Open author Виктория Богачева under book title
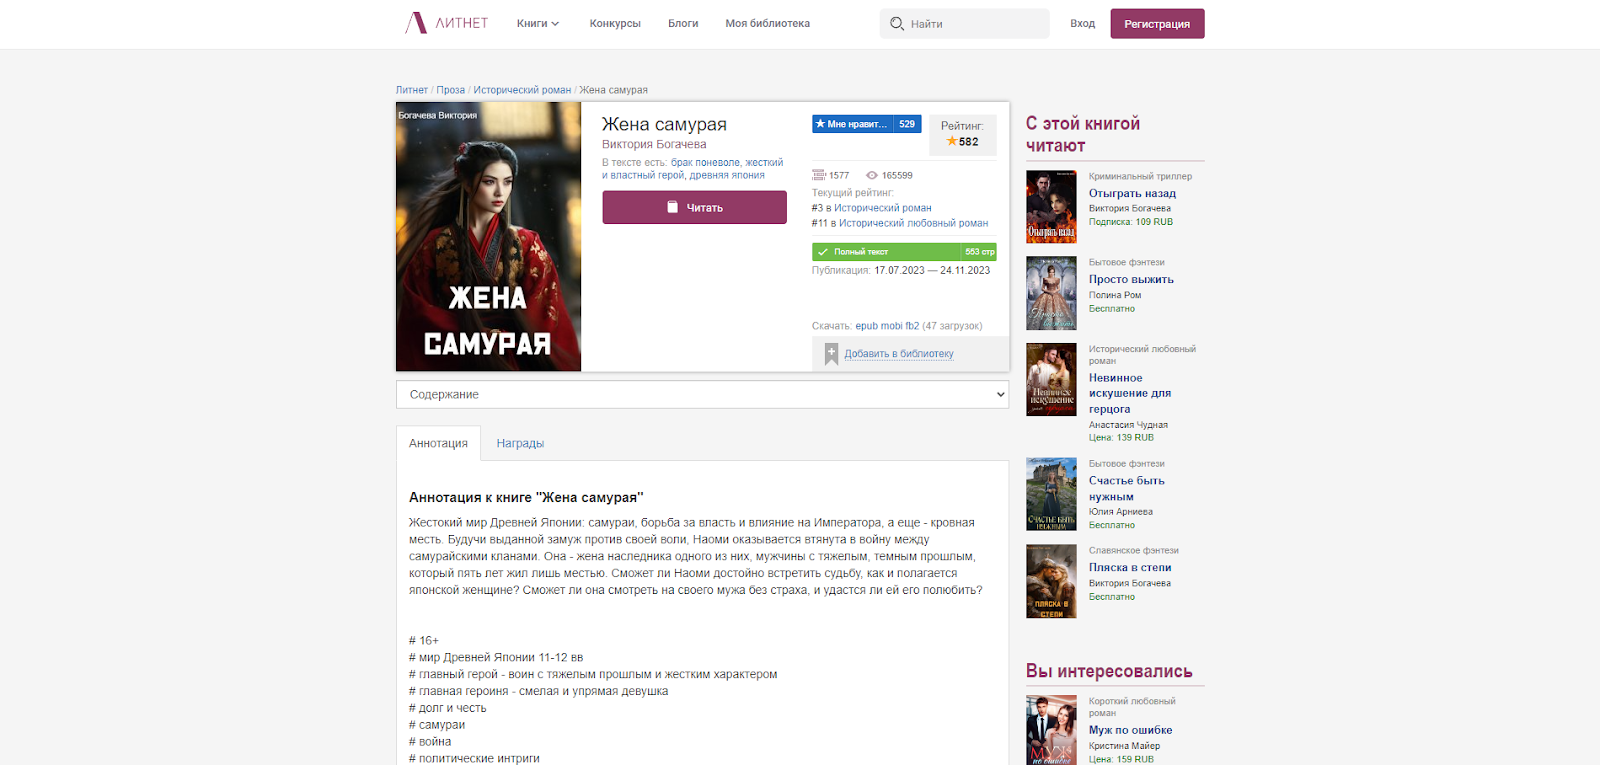1600x765 pixels. point(654,144)
